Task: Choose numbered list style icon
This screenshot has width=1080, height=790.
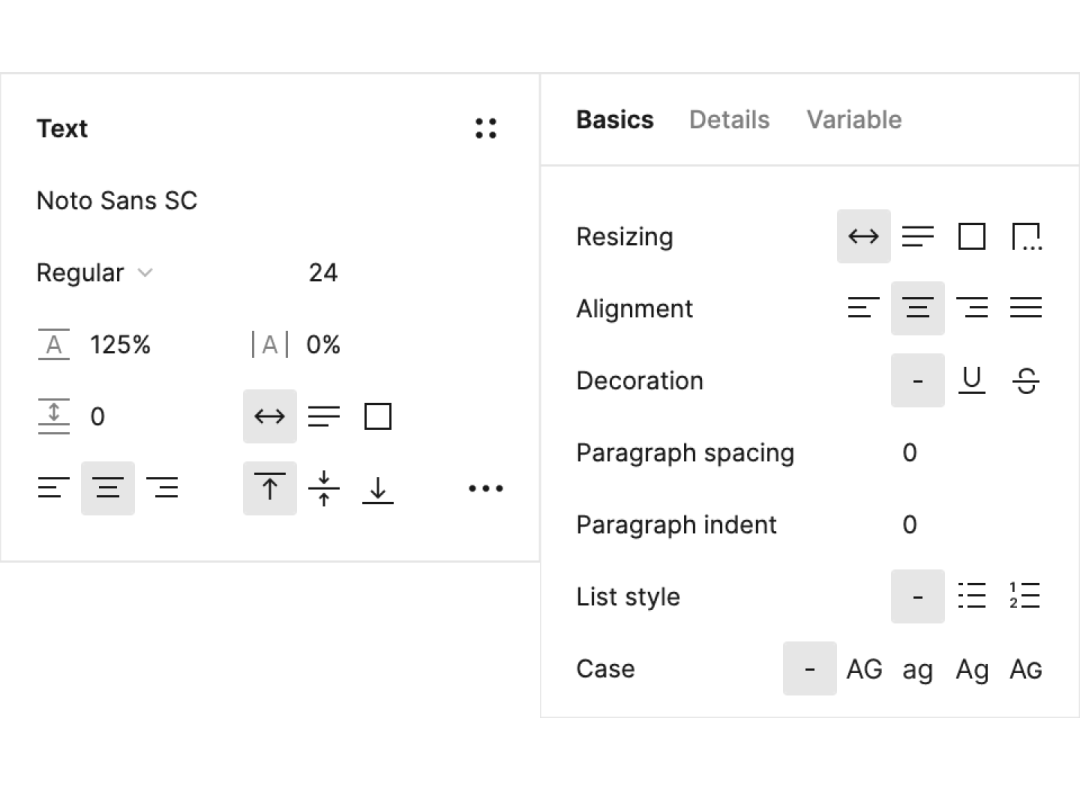Action: coord(1025,597)
